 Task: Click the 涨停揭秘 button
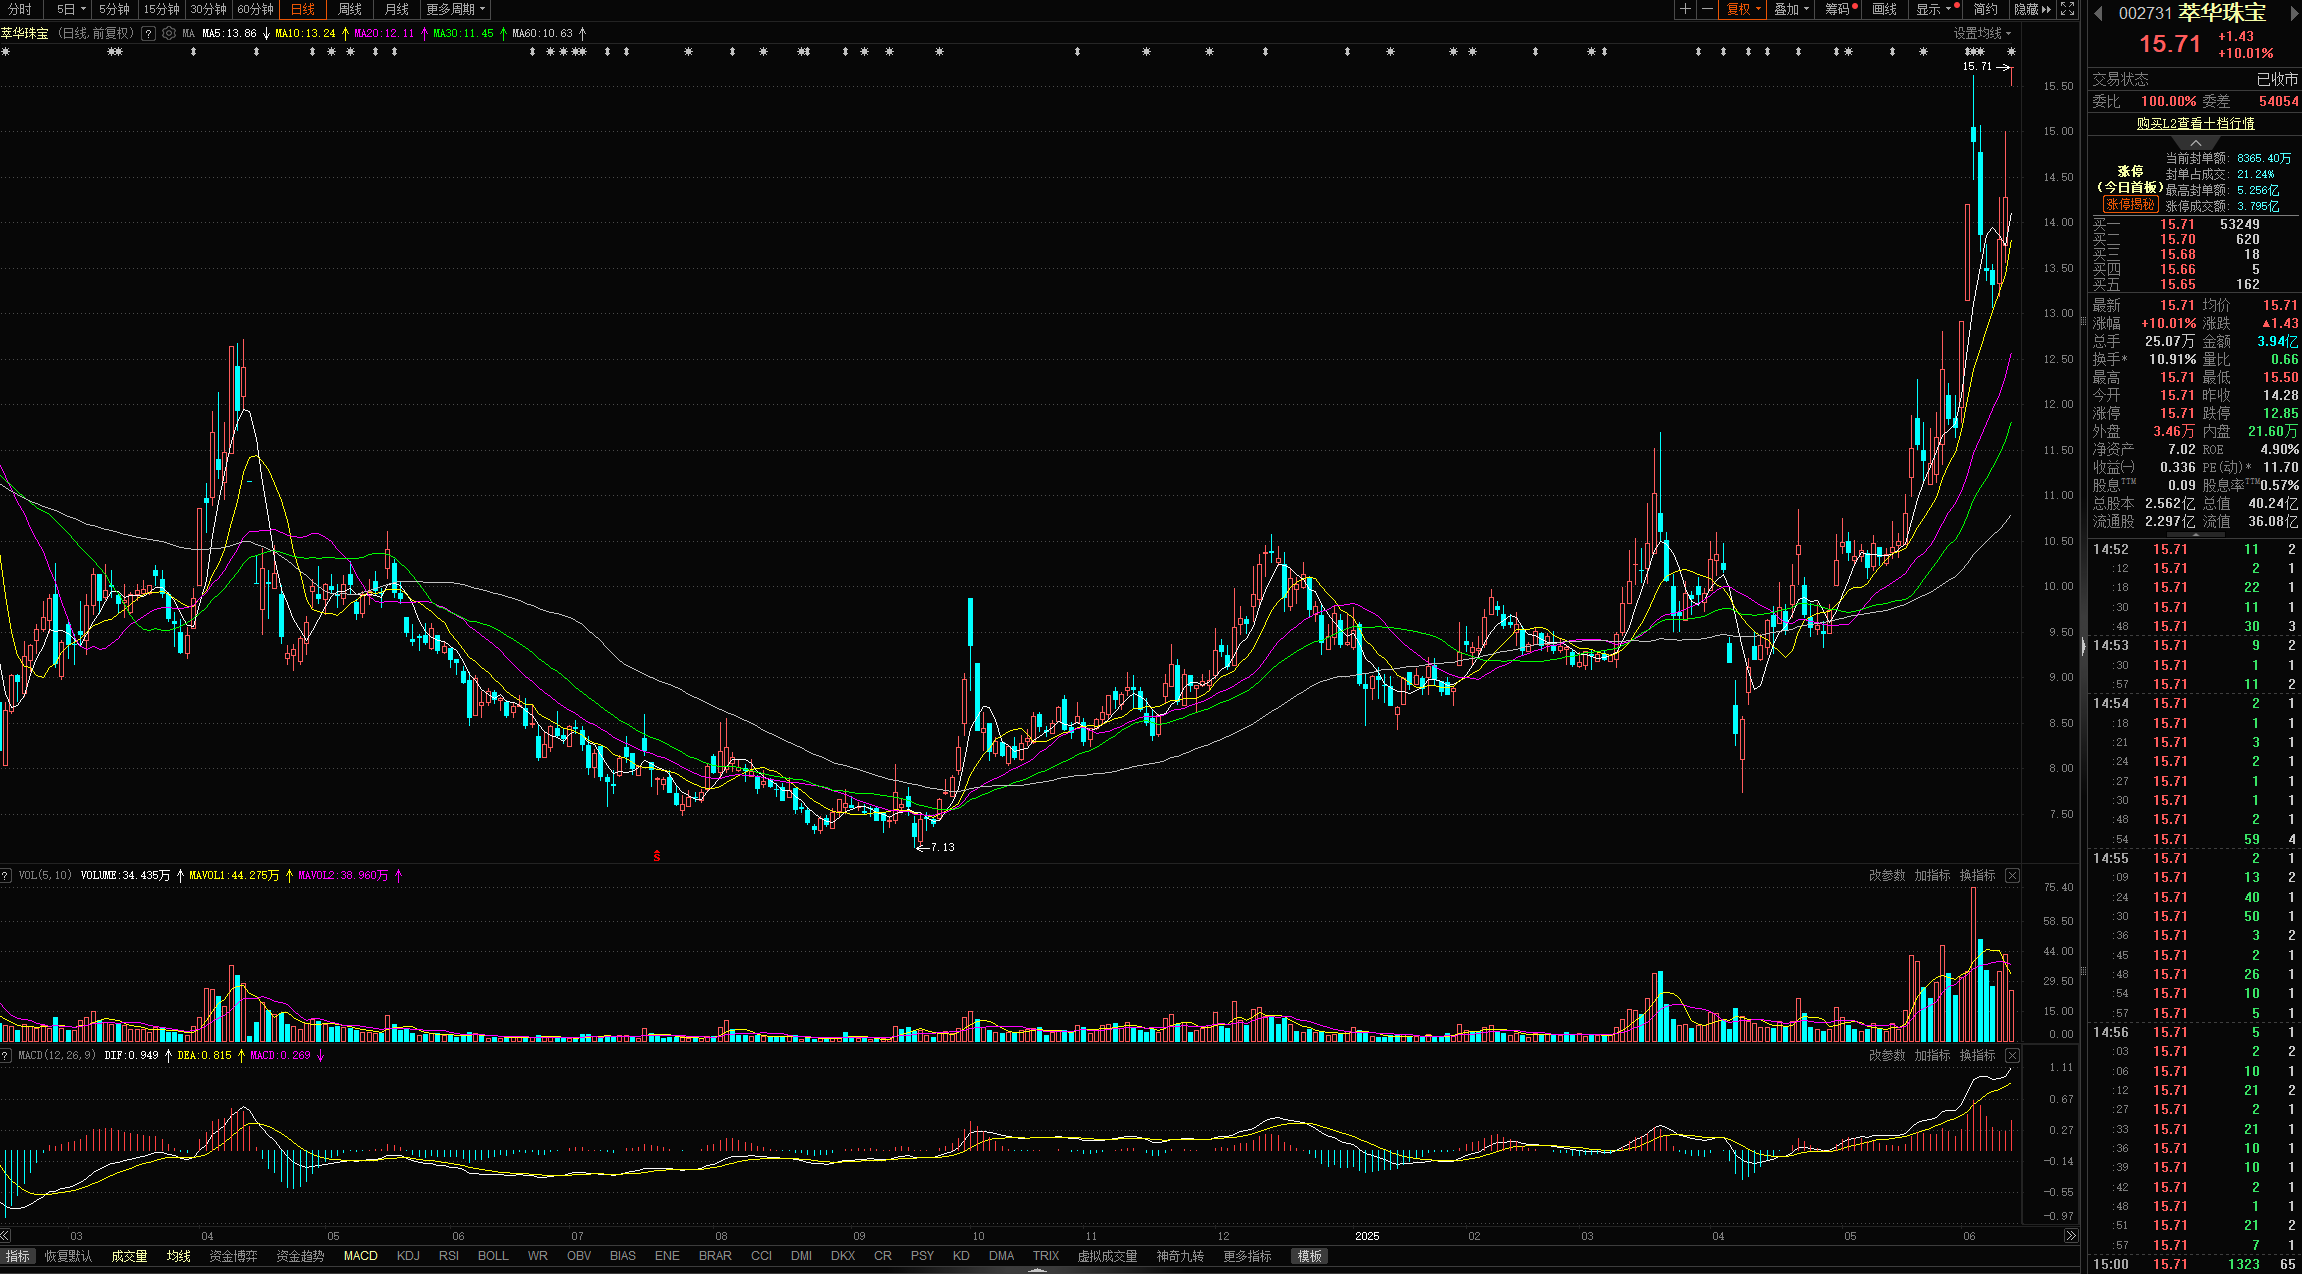[2129, 204]
